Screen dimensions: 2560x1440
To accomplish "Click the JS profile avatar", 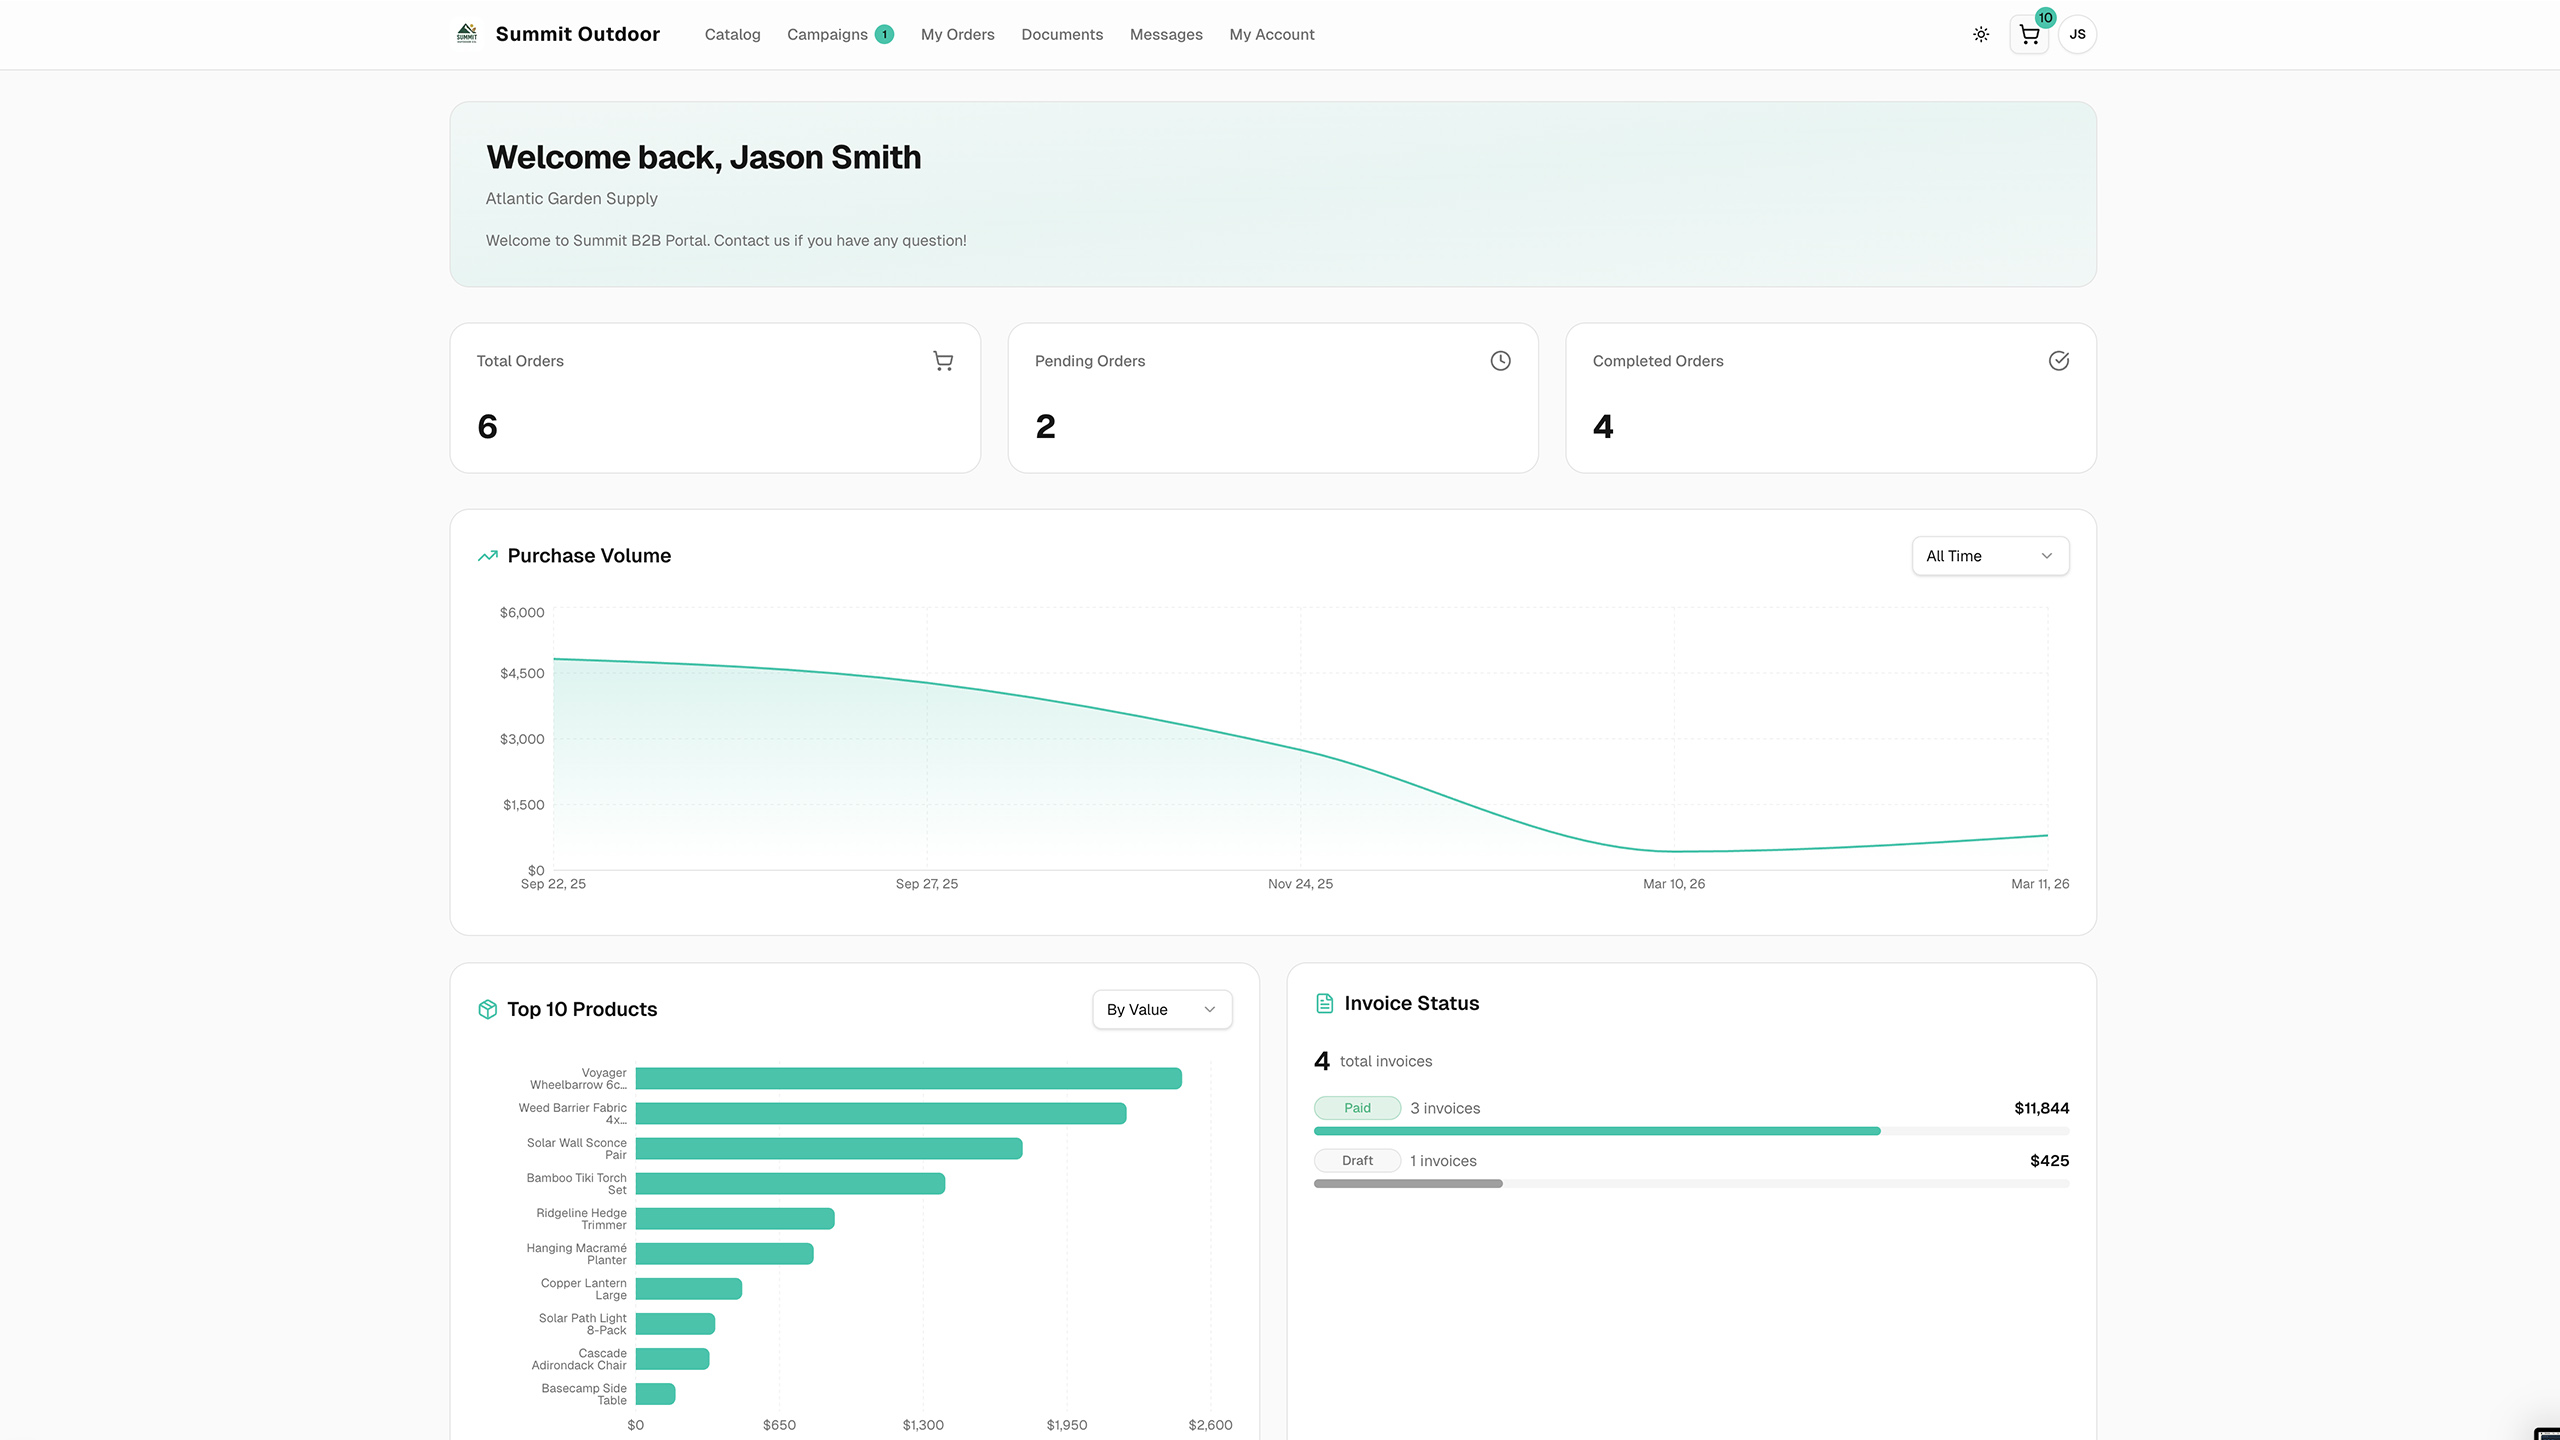I will coord(2078,33).
